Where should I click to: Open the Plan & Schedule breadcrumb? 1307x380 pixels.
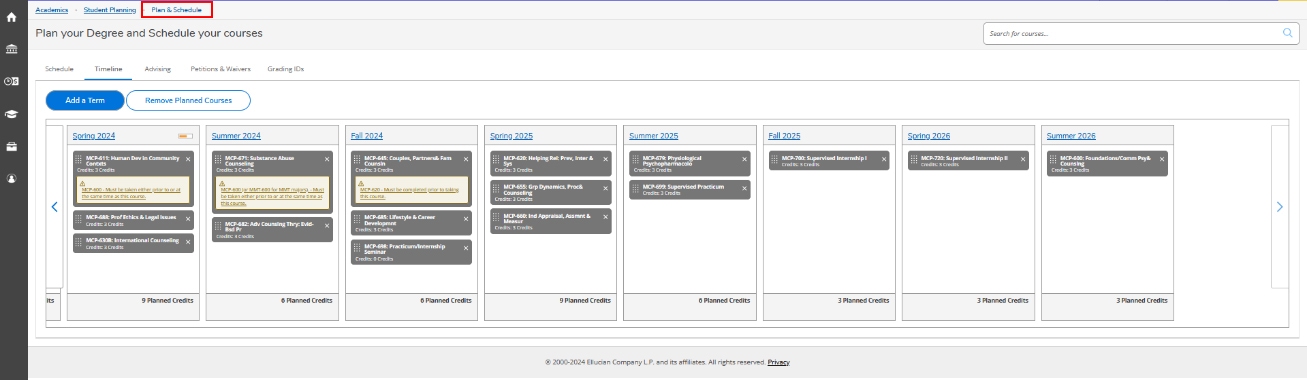(176, 9)
